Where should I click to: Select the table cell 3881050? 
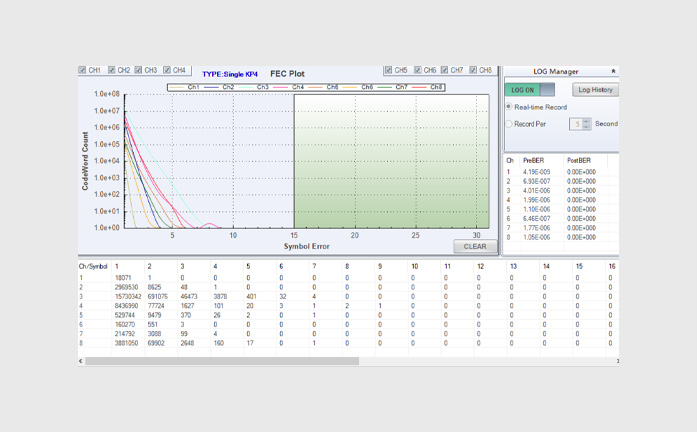[x=126, y=343]
